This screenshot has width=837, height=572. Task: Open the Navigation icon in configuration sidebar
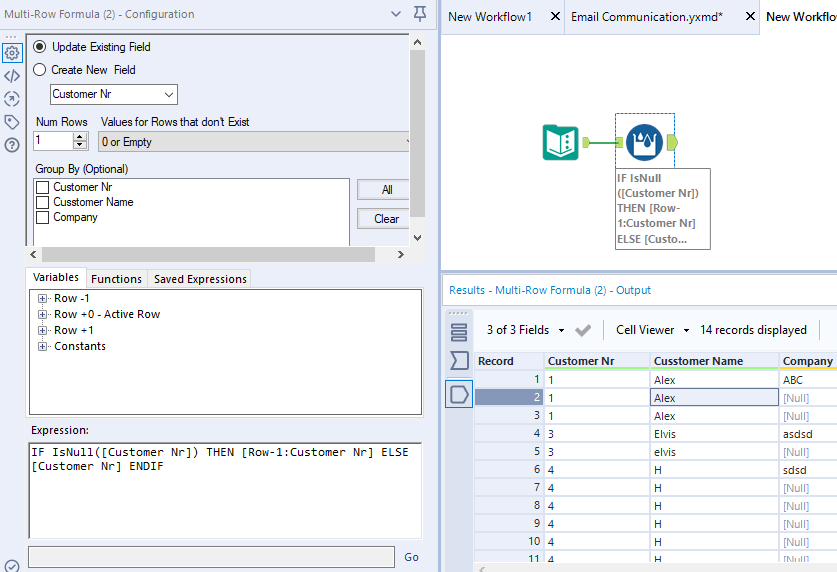[12, 99]
